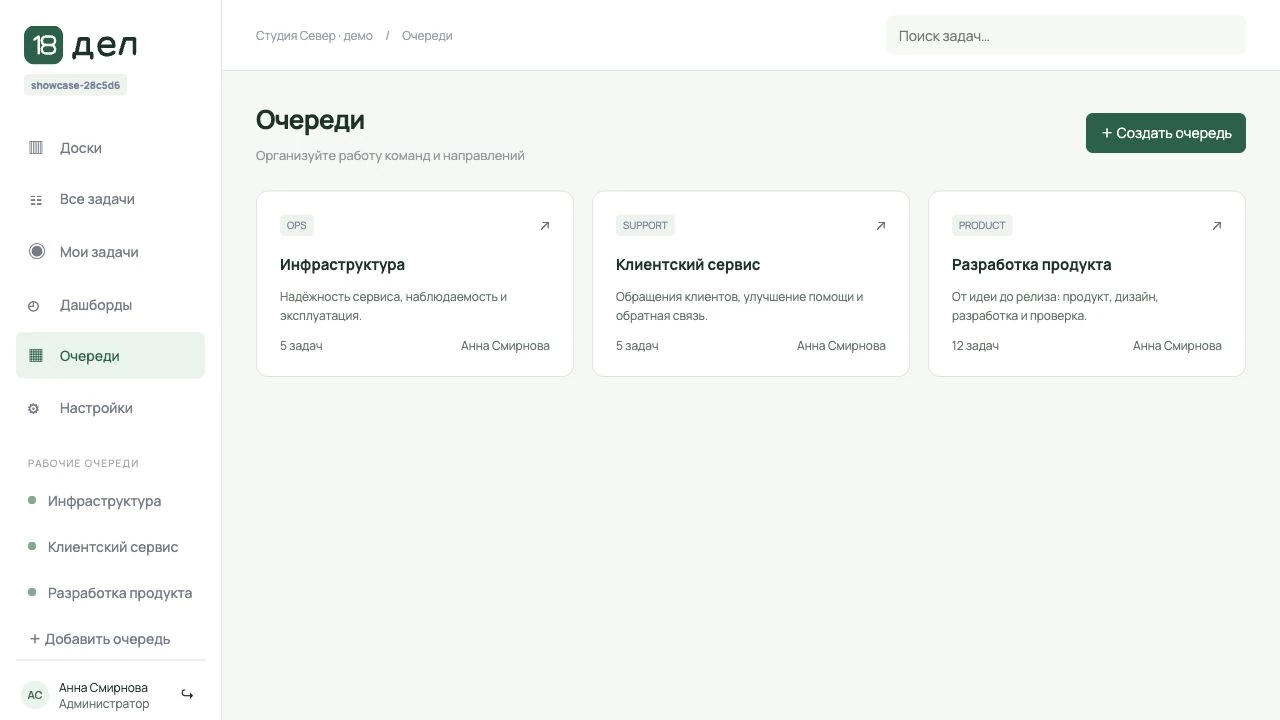This screenshot has width=1280, height=720.
Task: Click the SUPPORT tag badge
Action: point(645,226)
